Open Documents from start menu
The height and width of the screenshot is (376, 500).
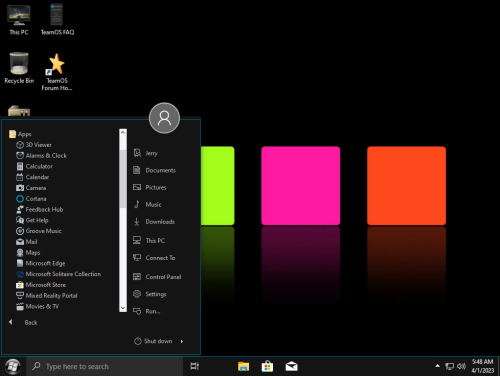coord(154,170)
